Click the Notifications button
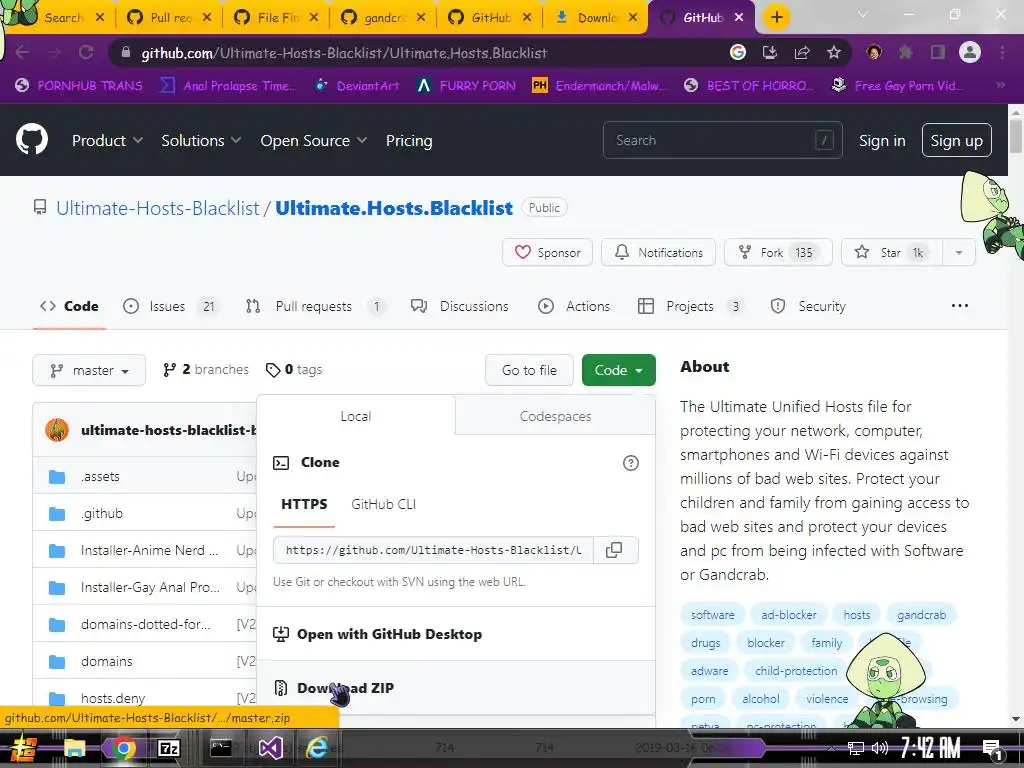 pos(658,252)
